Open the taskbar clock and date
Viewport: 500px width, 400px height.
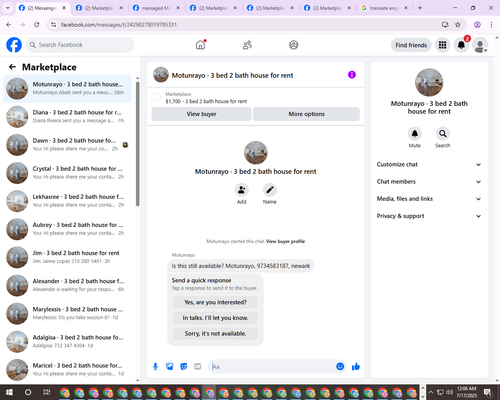click(x=467, y=392)
